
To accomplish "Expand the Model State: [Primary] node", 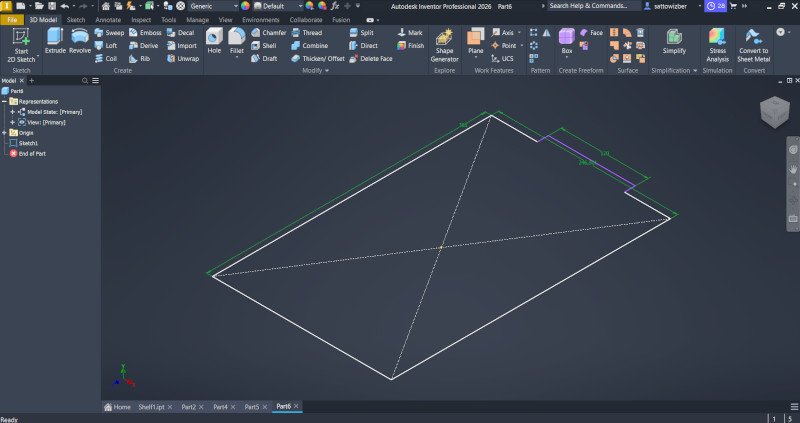I will coord(12,112).
